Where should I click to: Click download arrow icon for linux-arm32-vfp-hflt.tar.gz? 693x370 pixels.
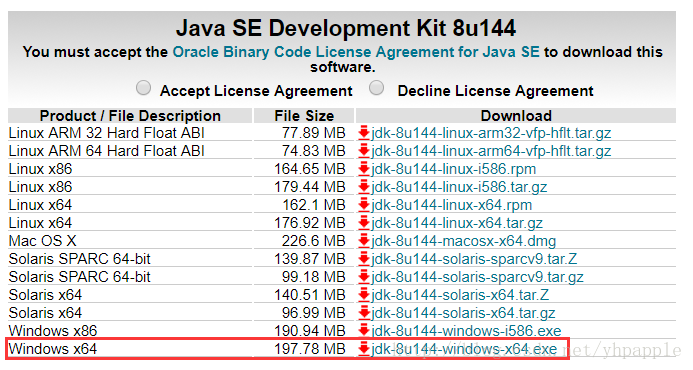coord(364,133)
